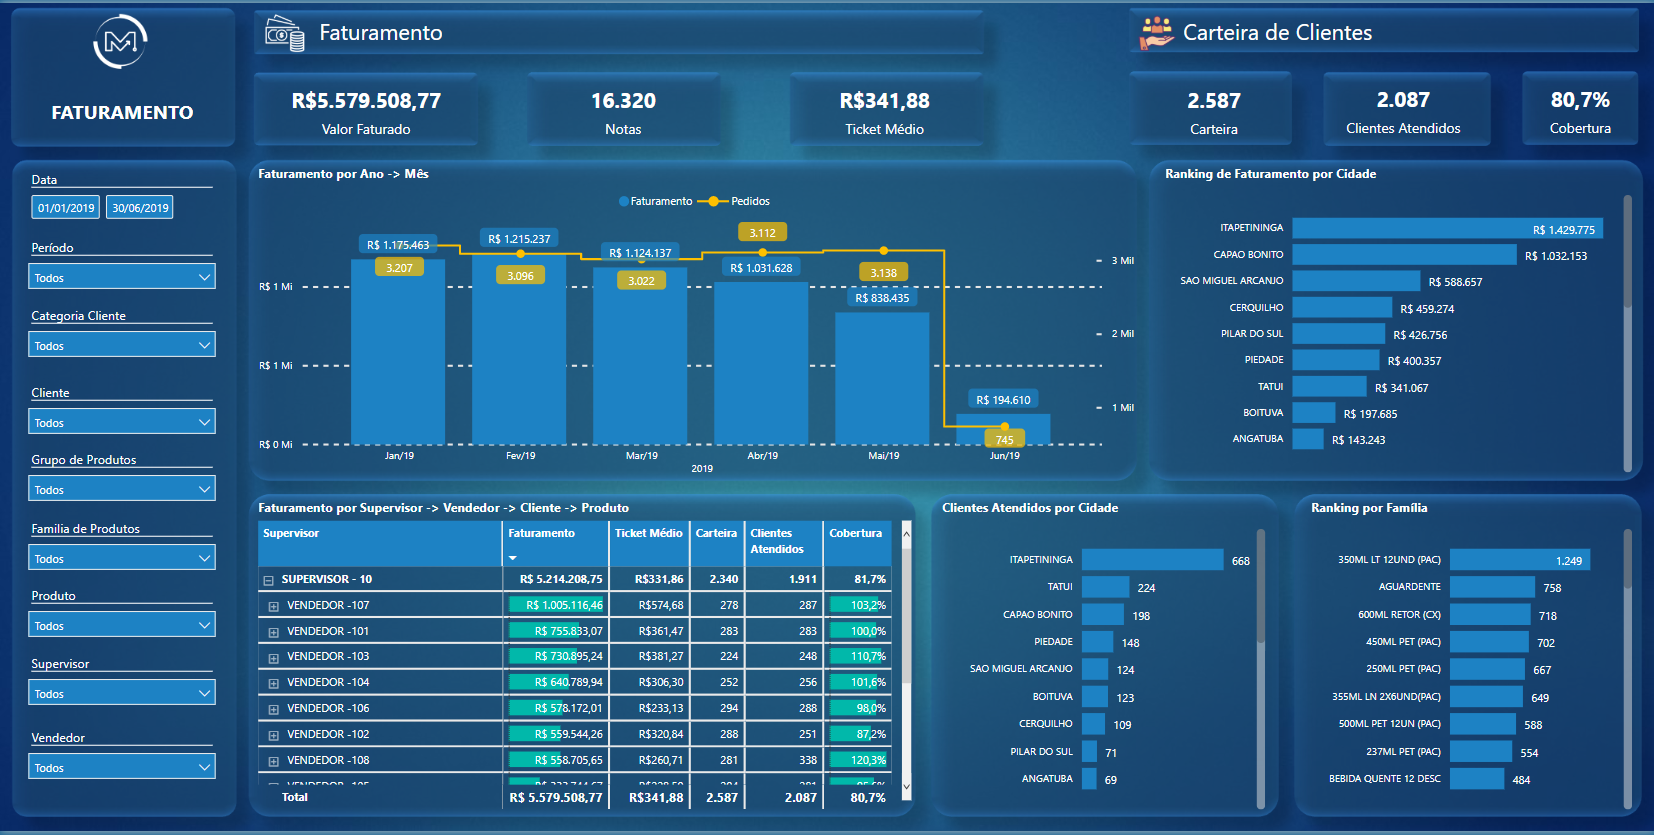The image size is (1654, 835).
Task: Select the Jun/19 revenue bar
Action: coord(1003,429)
